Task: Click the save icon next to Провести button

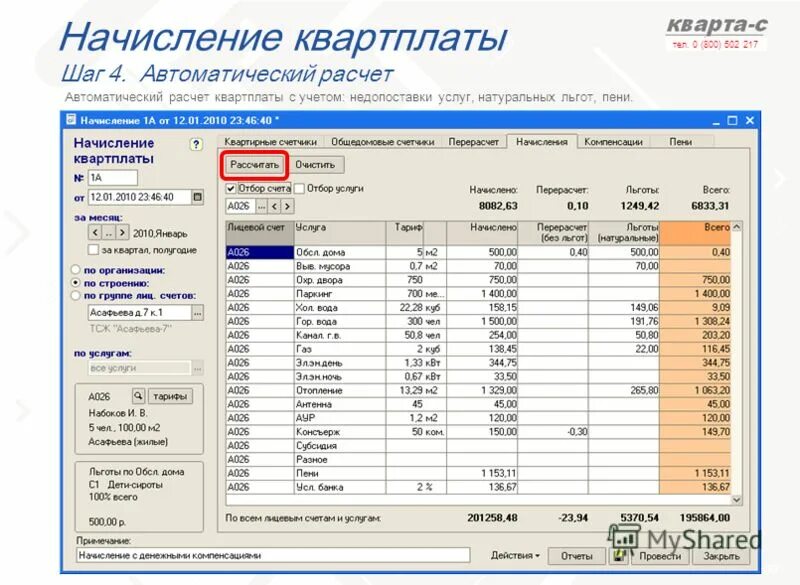Action: click(621, 558)
